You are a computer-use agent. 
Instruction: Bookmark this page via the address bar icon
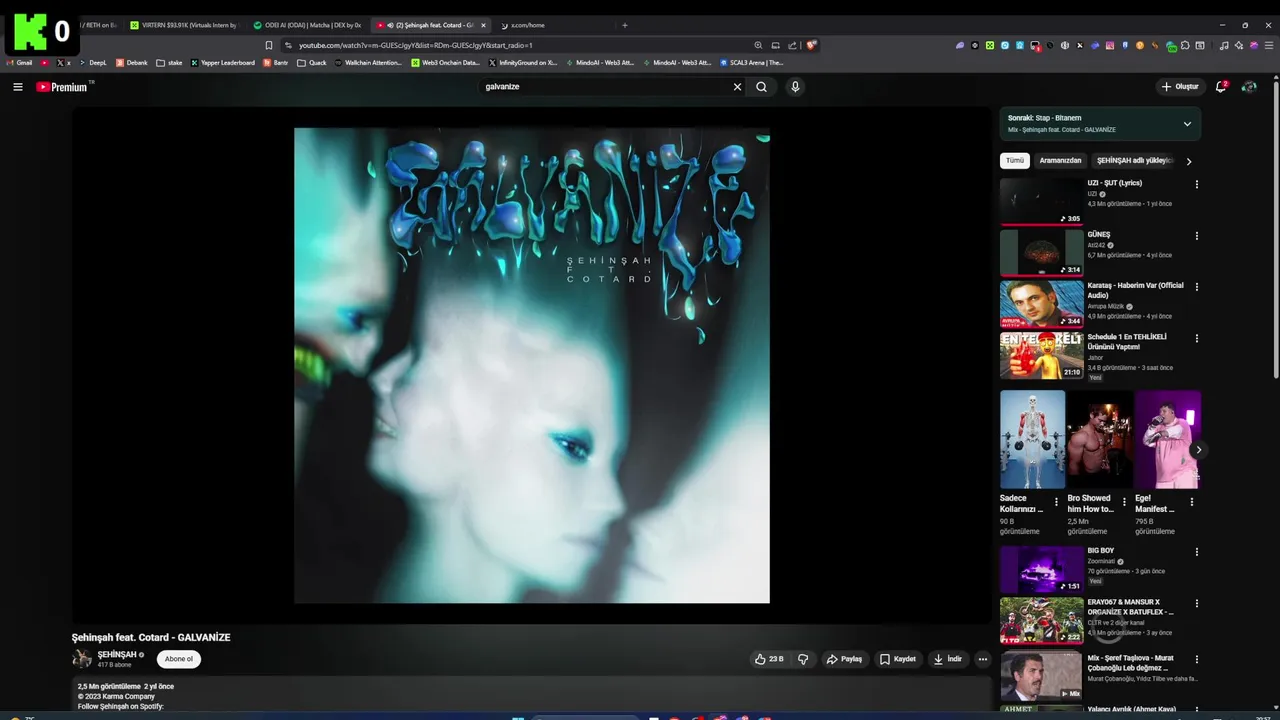tap(269, 45)
